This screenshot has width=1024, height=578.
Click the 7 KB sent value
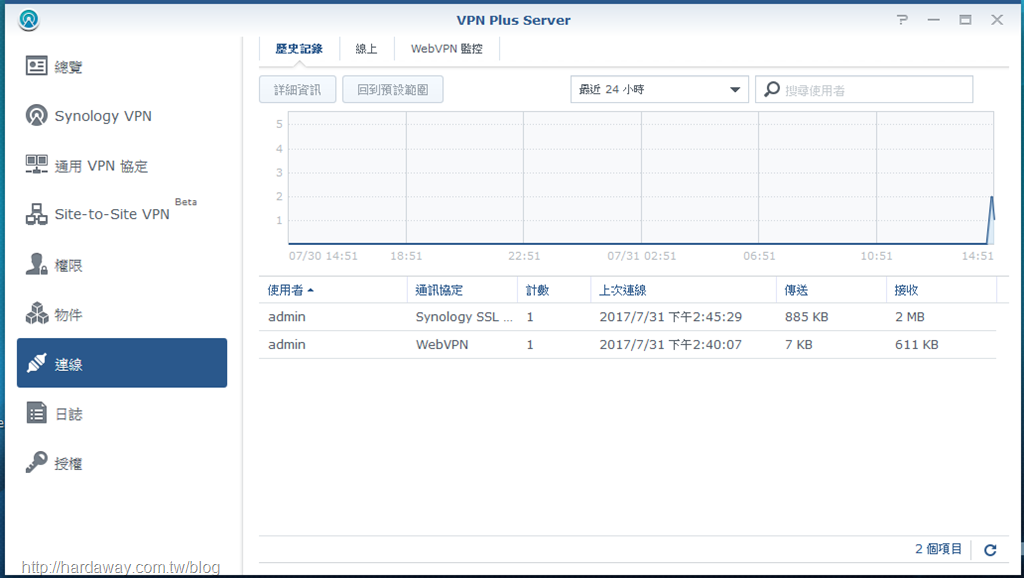[799, 344]
